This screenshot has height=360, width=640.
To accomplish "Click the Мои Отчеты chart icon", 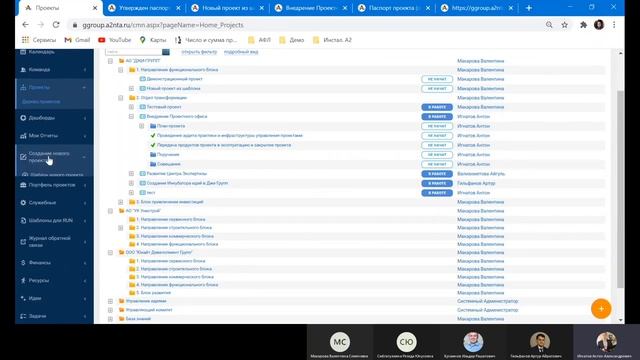I will [23, 136].
